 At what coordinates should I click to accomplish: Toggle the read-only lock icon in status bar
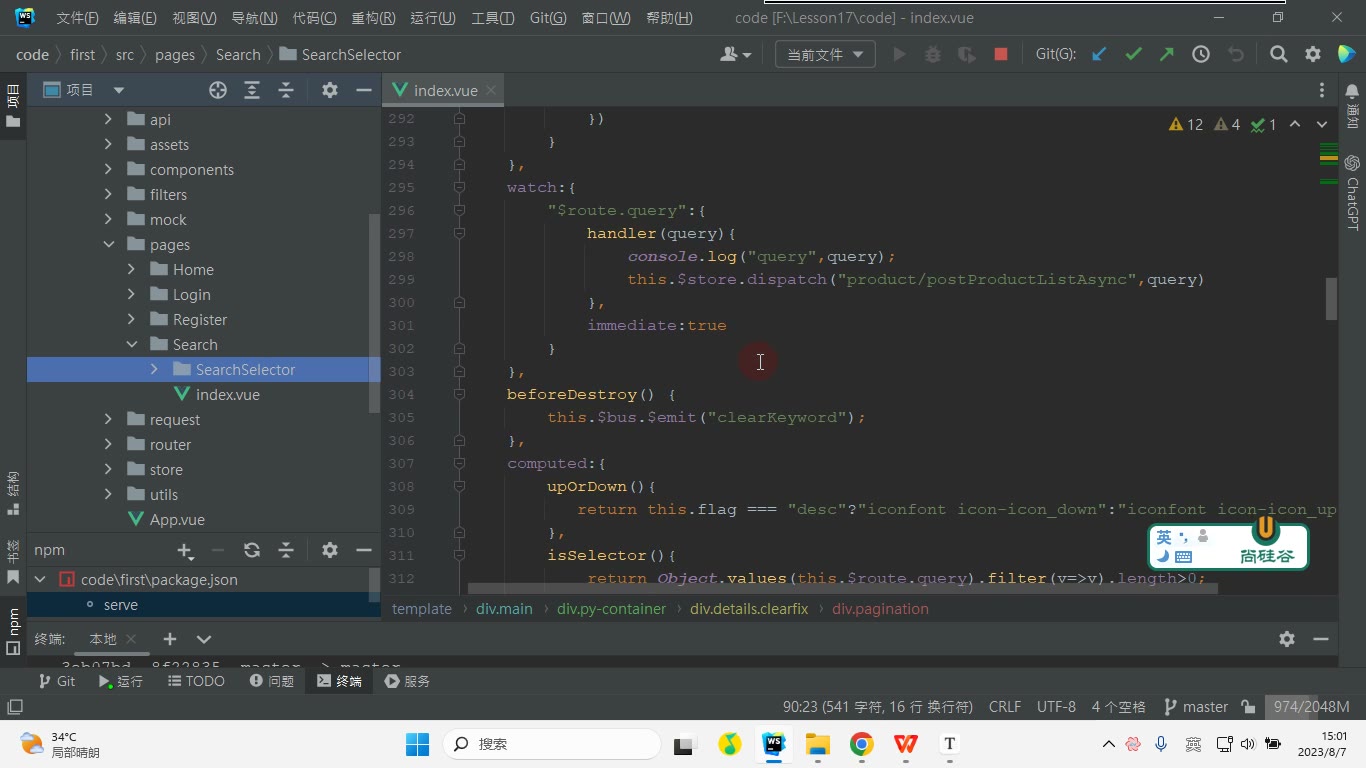point(1248,707)
